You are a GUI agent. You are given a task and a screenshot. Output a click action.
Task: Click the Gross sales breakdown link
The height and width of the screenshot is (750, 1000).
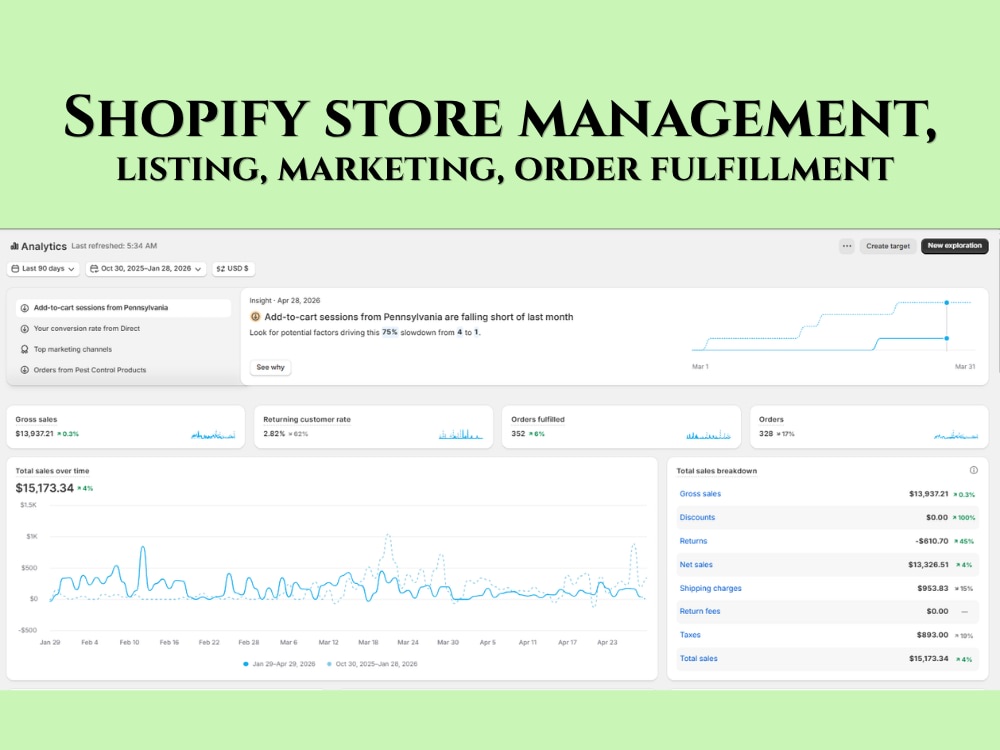tap(700, 494)
